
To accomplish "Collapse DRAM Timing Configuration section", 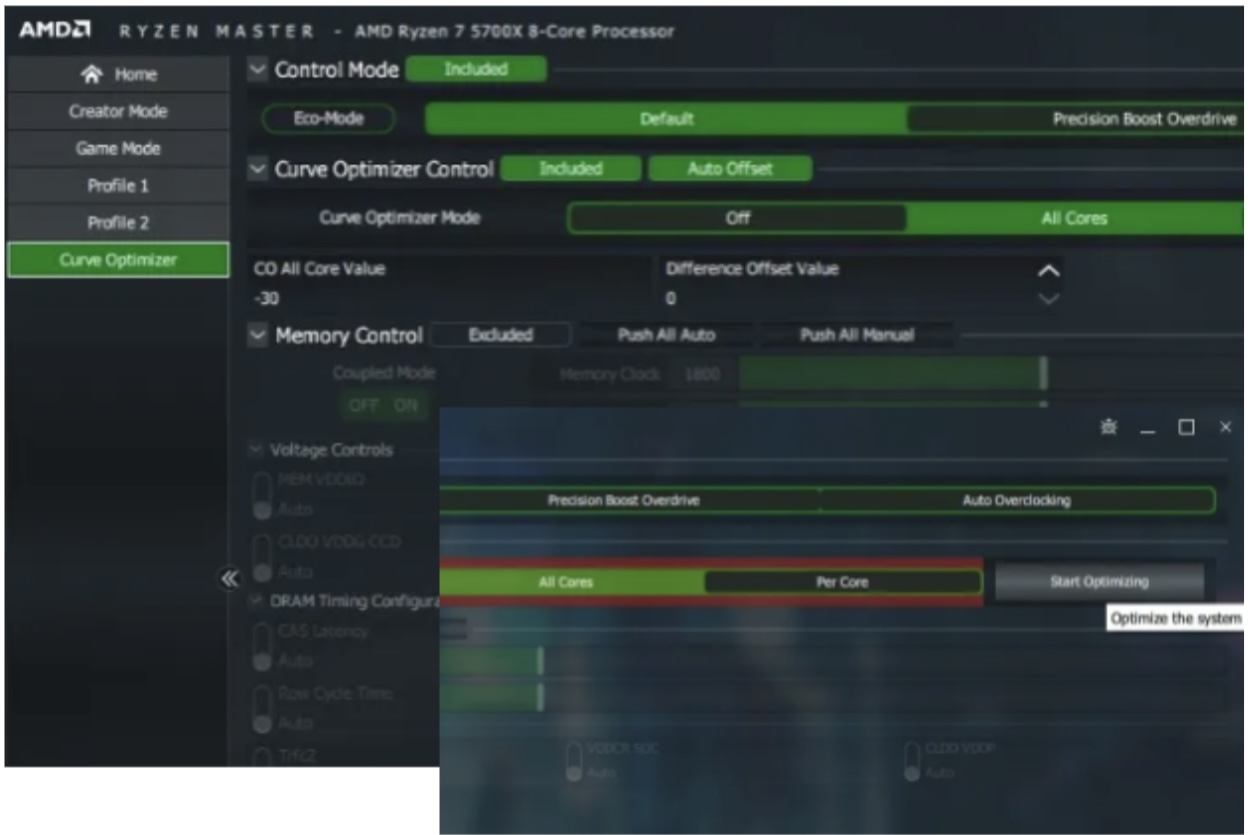I will [x=257, y=601].
